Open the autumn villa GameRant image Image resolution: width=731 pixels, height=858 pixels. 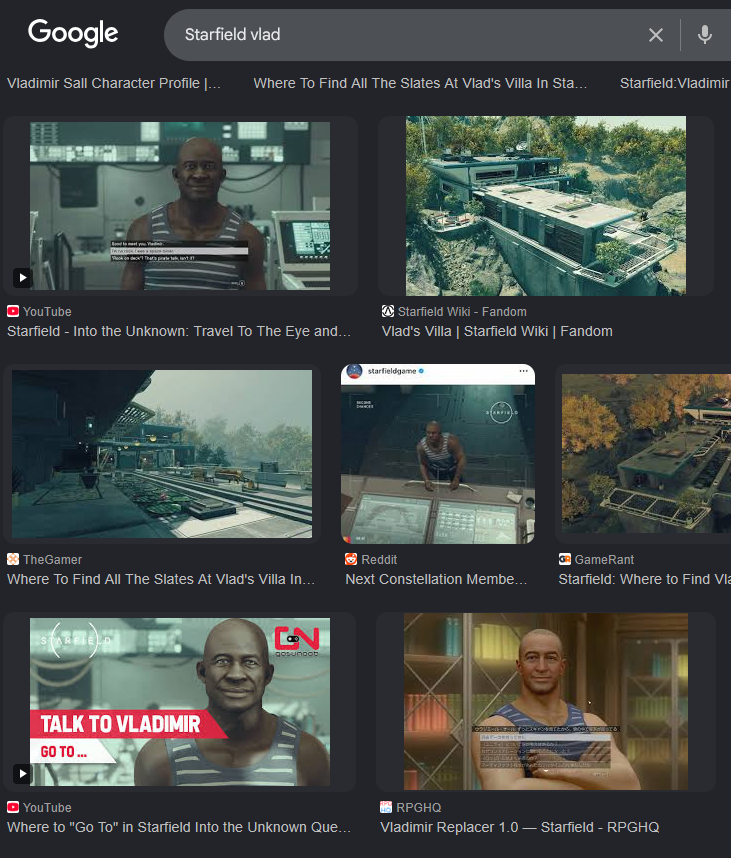(646, 454)
